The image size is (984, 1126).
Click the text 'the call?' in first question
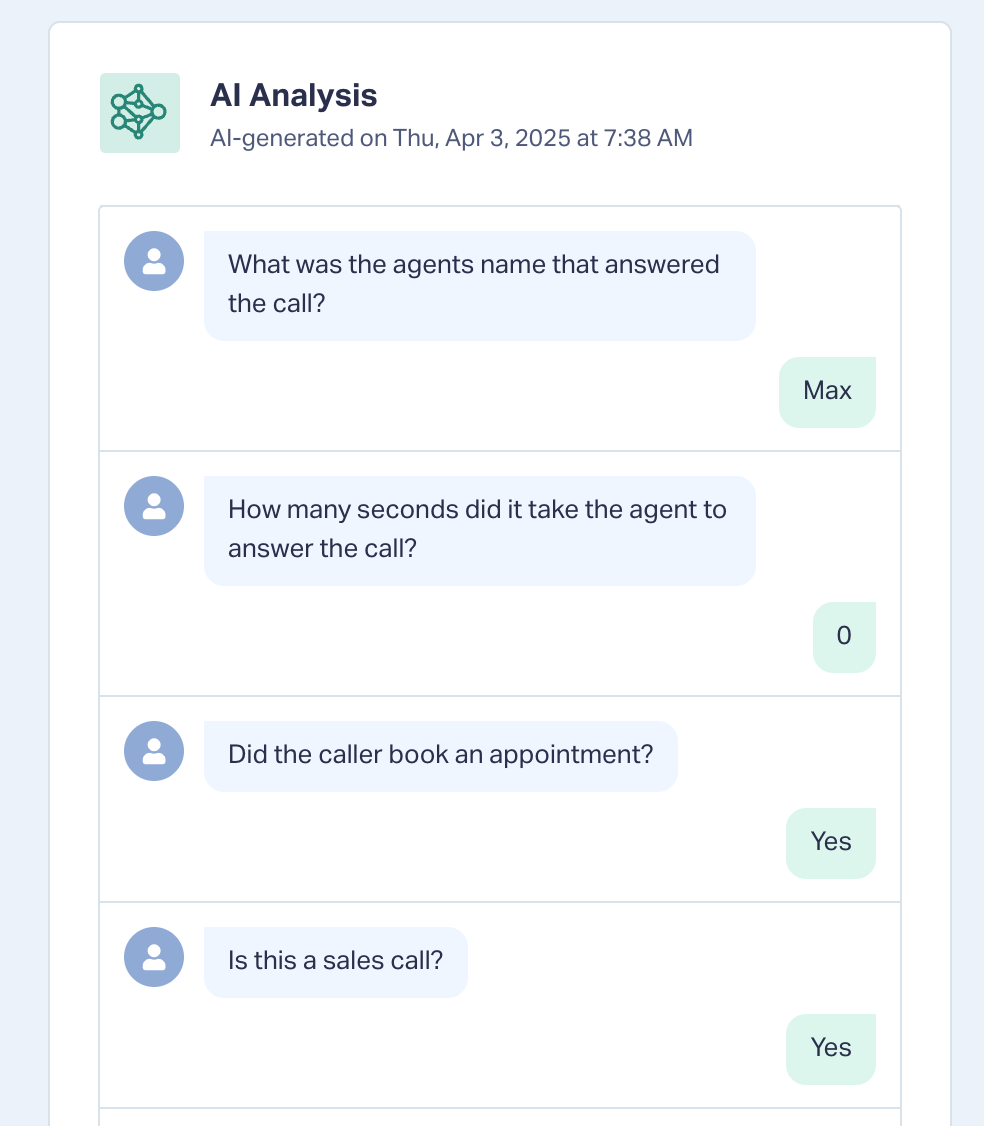277,304
